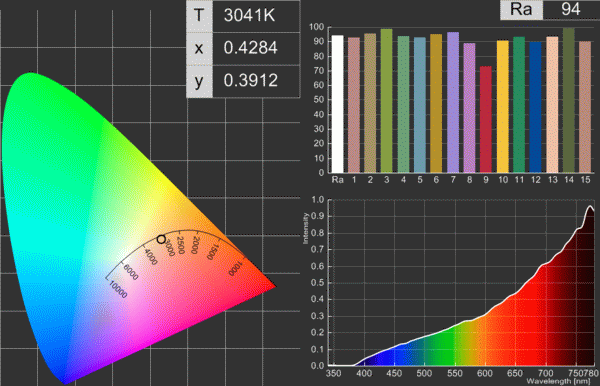Click the y label cell
The image size is (600, 386).
click(199, 81)
